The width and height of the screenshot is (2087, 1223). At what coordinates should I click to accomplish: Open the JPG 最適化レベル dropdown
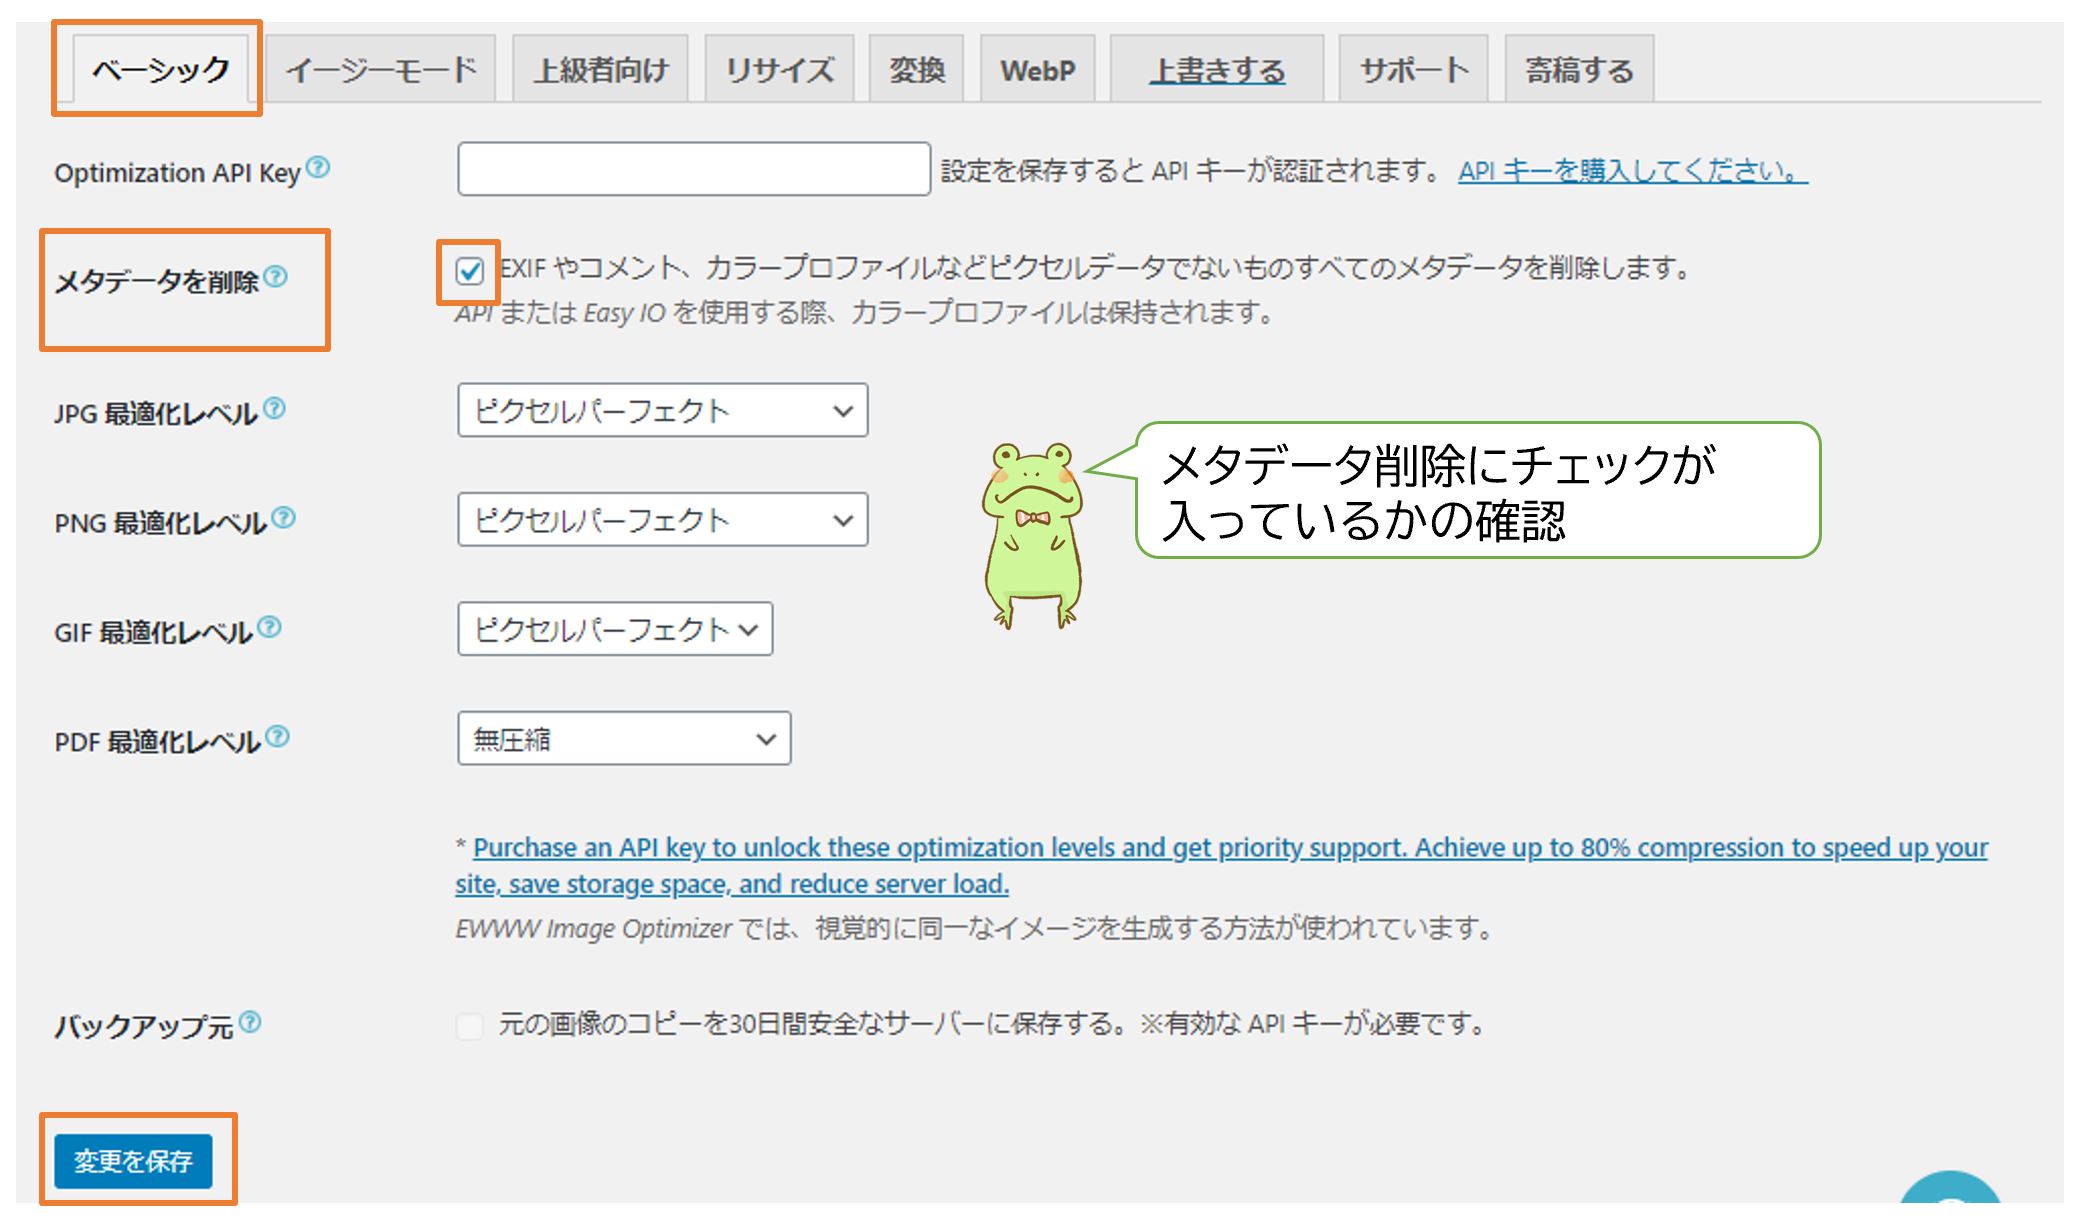tap(662, 411)
